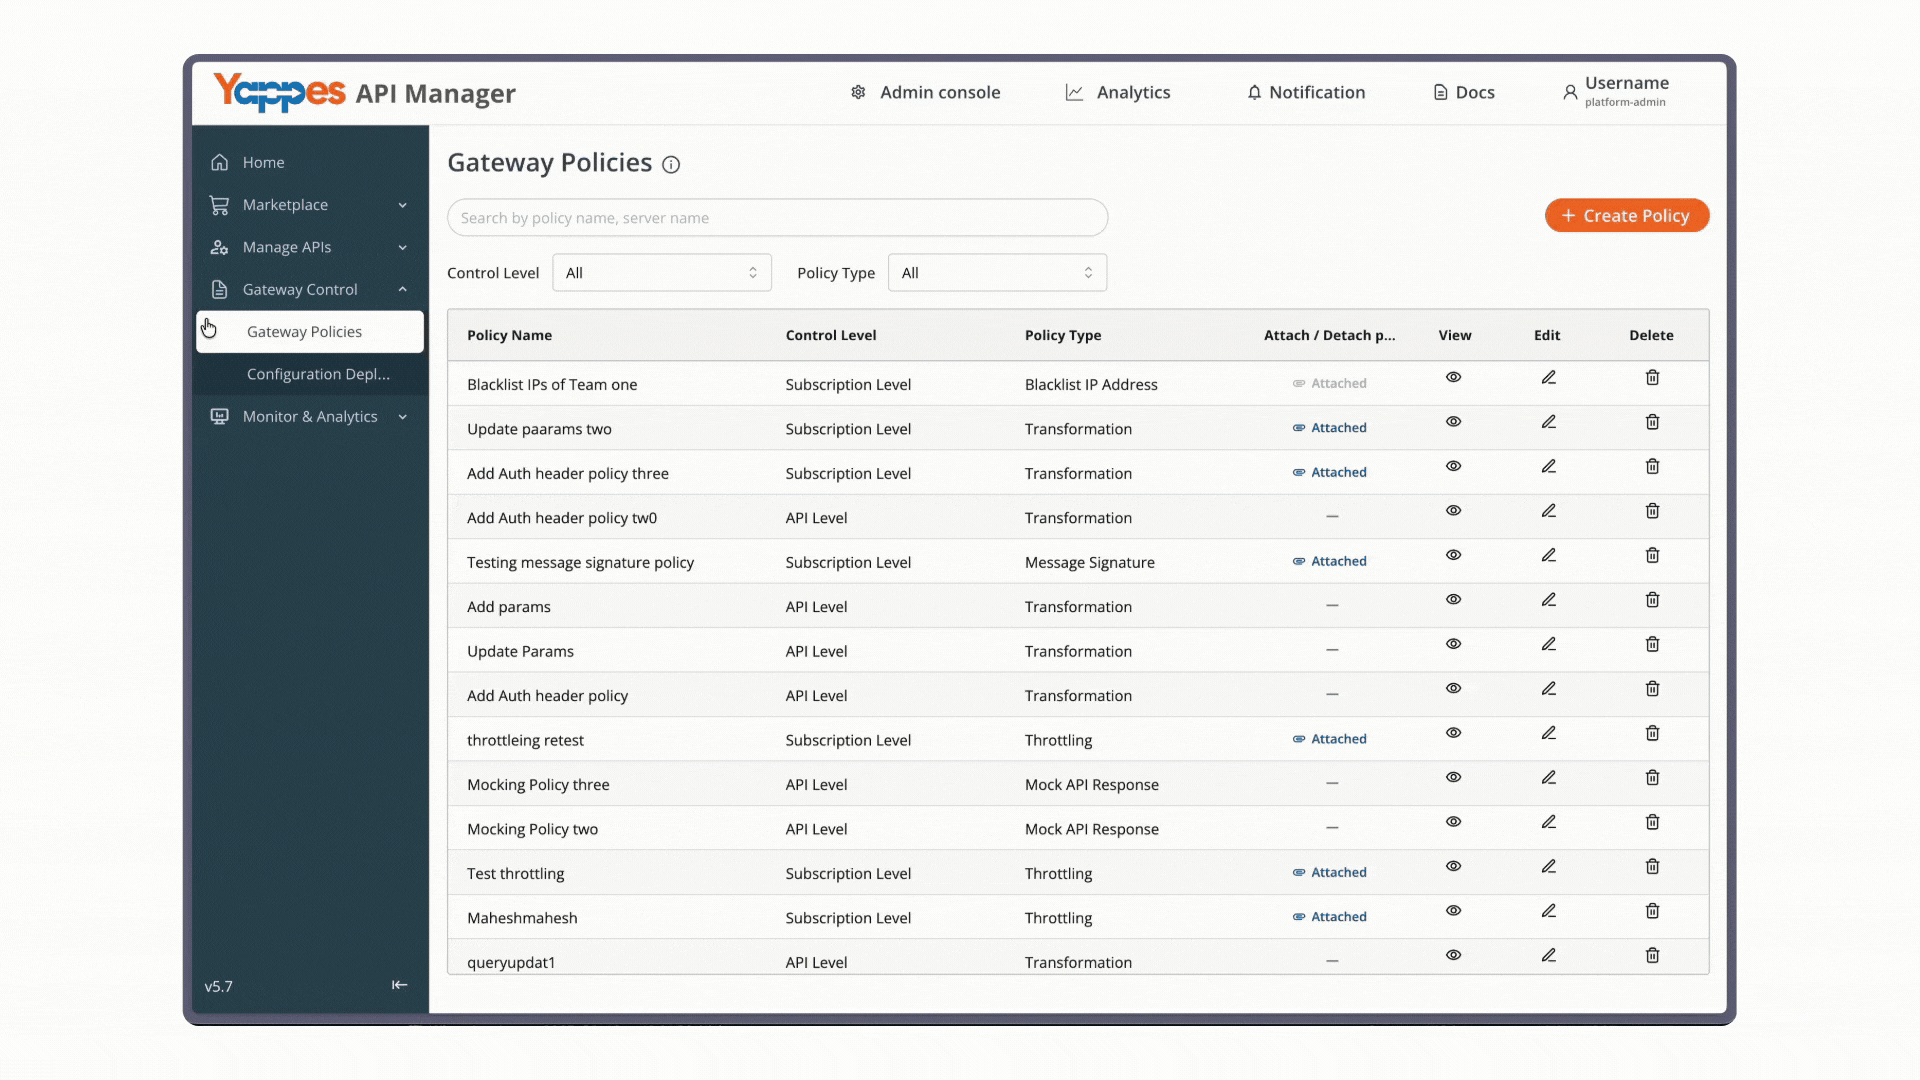This screenshot has height=1080, width=1920.
Task: Edit the queryupdat1 policy
Action: 1548,956
